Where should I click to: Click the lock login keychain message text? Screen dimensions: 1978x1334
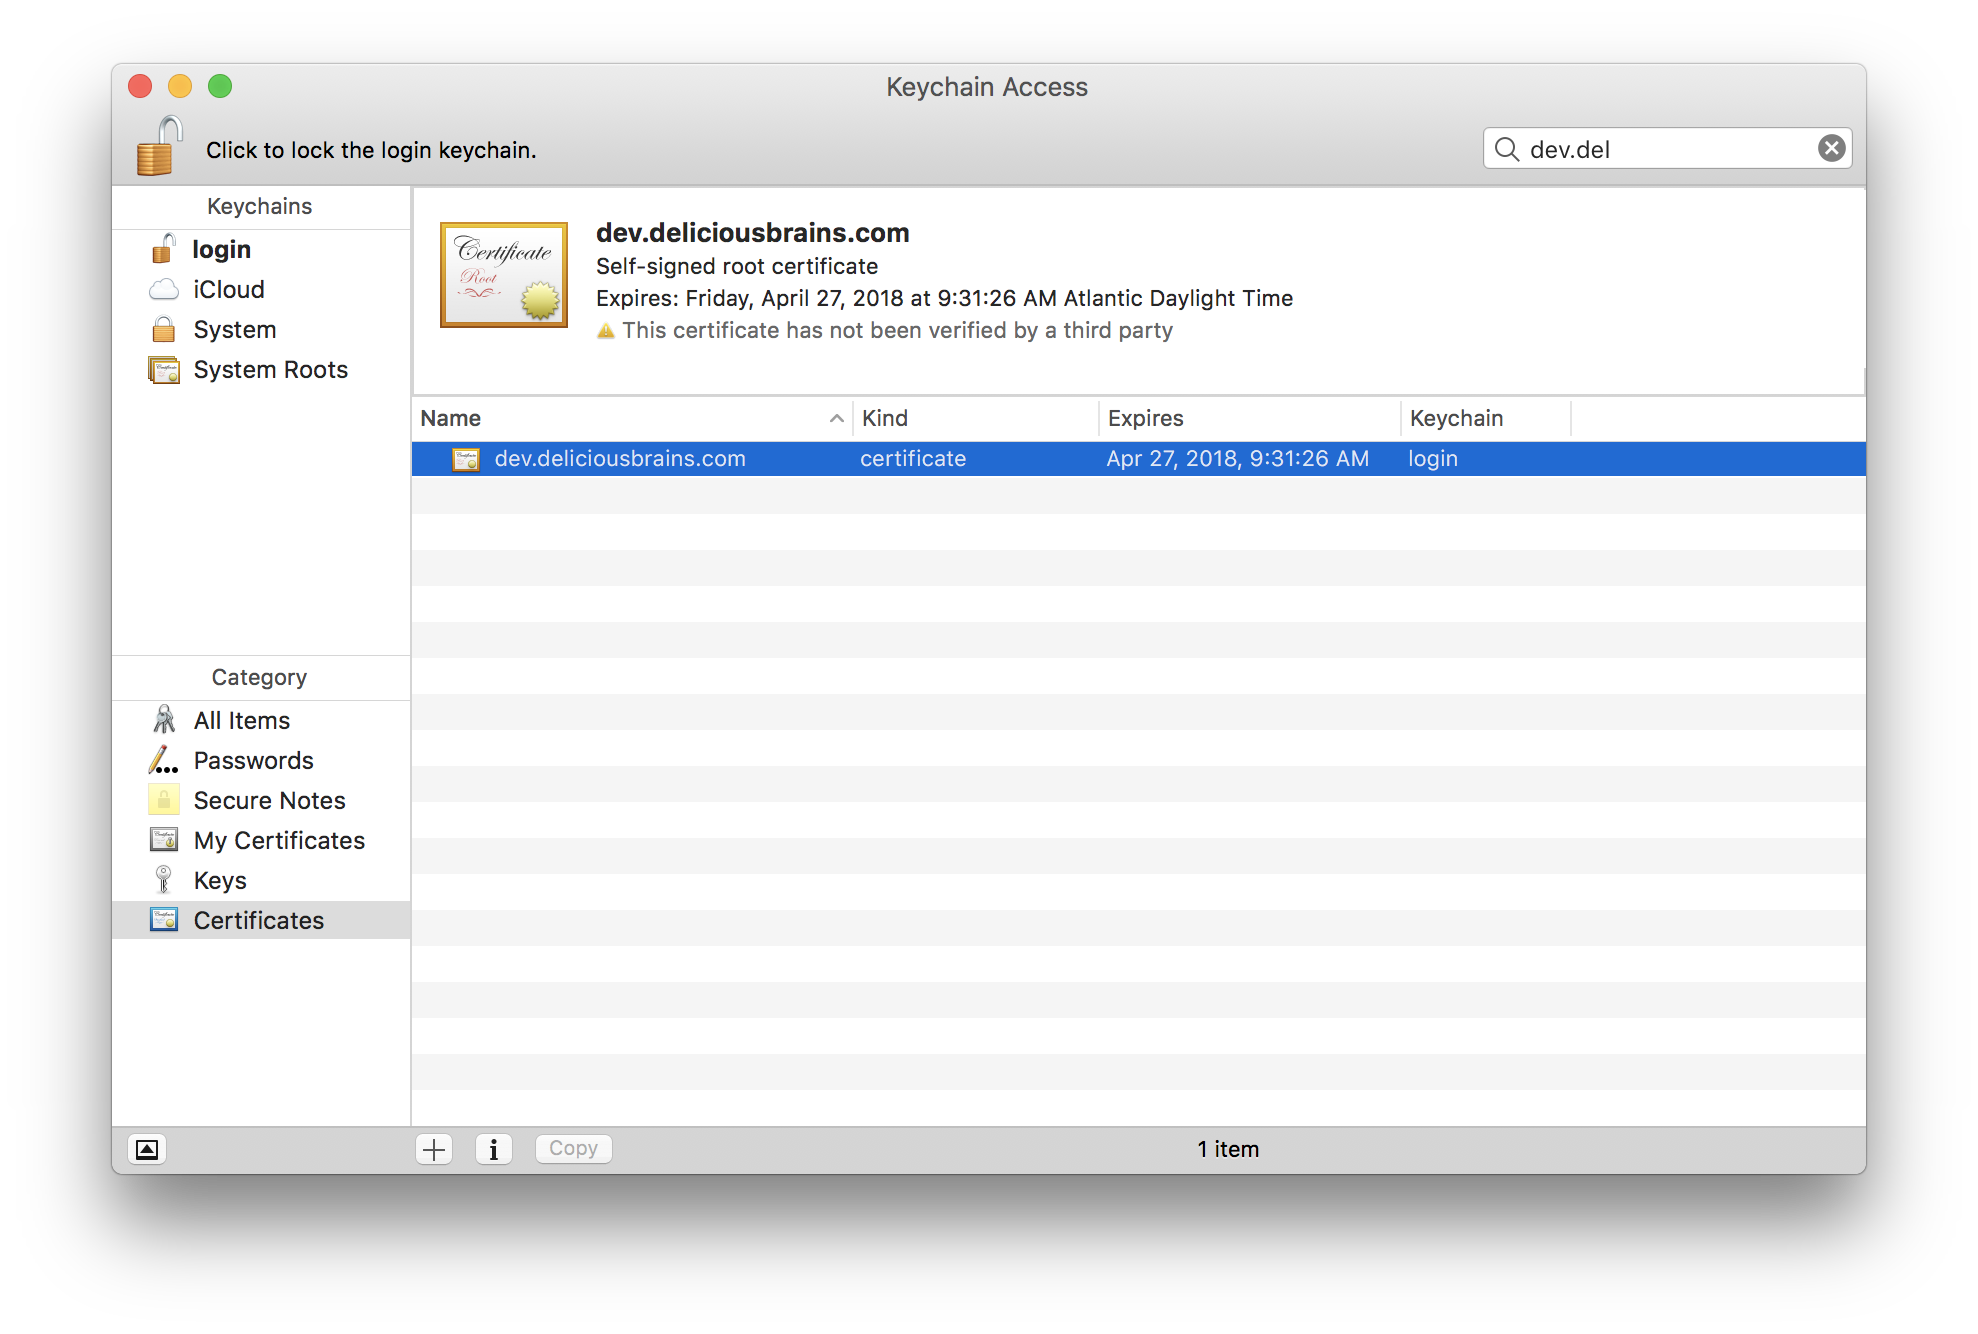click(x=371, y=150)
